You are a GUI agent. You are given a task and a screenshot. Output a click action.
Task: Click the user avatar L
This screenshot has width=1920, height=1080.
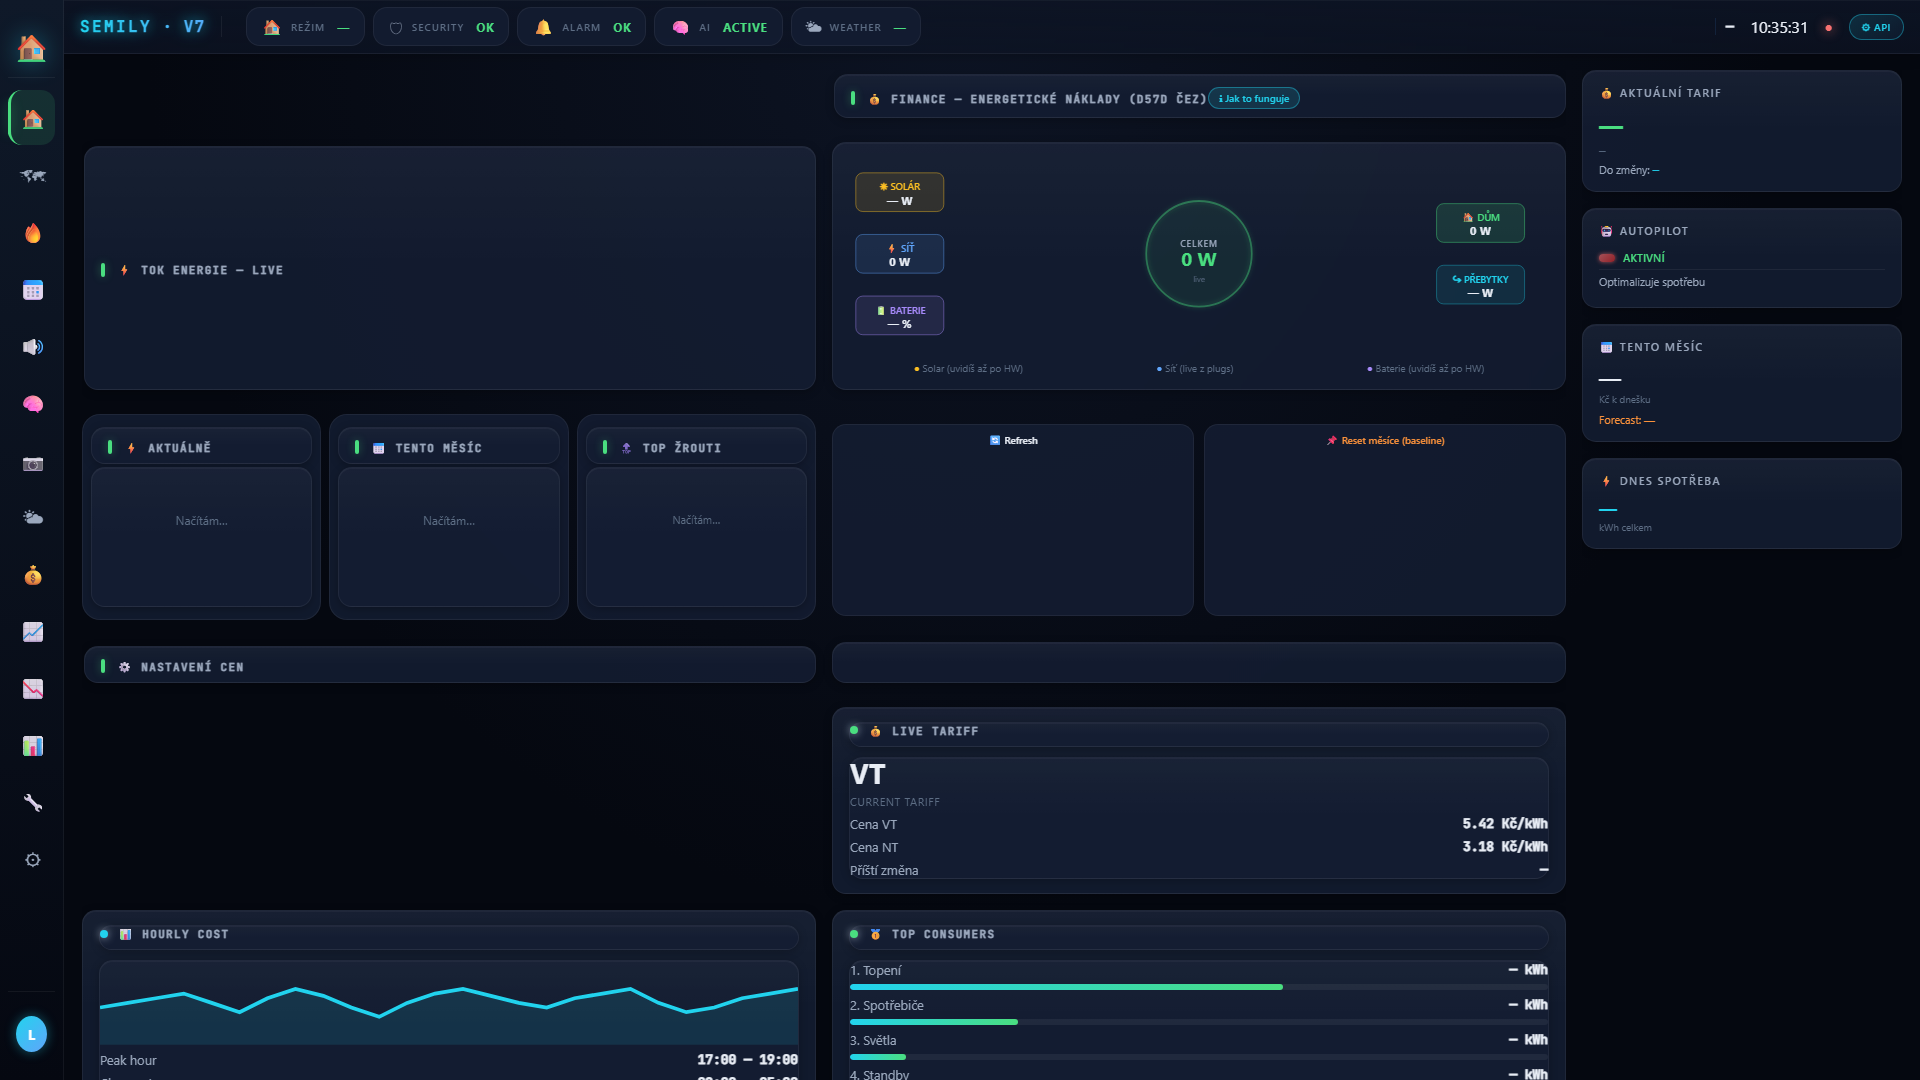click(x=31, y=1034)
